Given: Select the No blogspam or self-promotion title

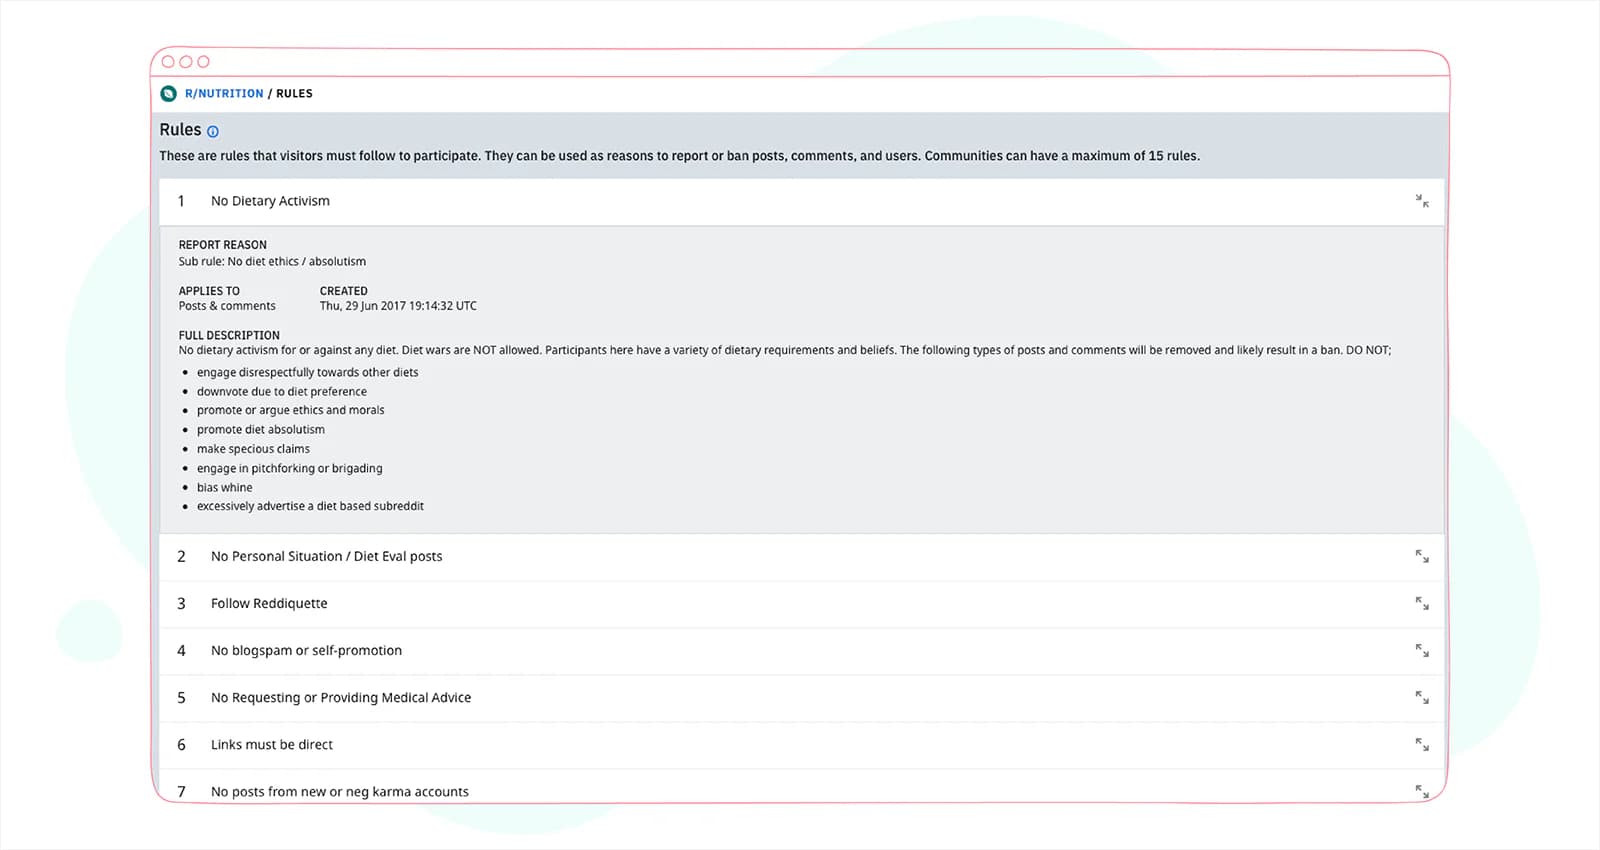Looking at the screenshot, I should [306, 650].
